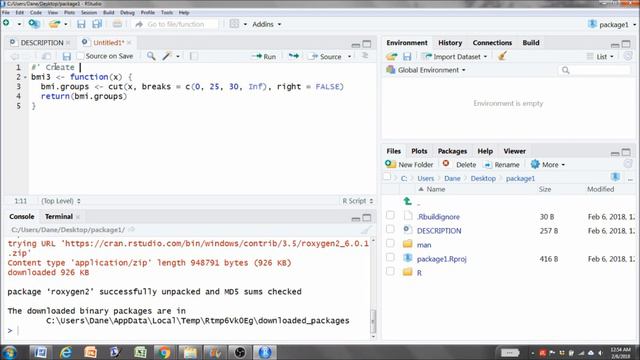This screenshot has width=640, height=360.
Task: Collapse the function fold arrow on line 2
Action: (x=25, y=77)
